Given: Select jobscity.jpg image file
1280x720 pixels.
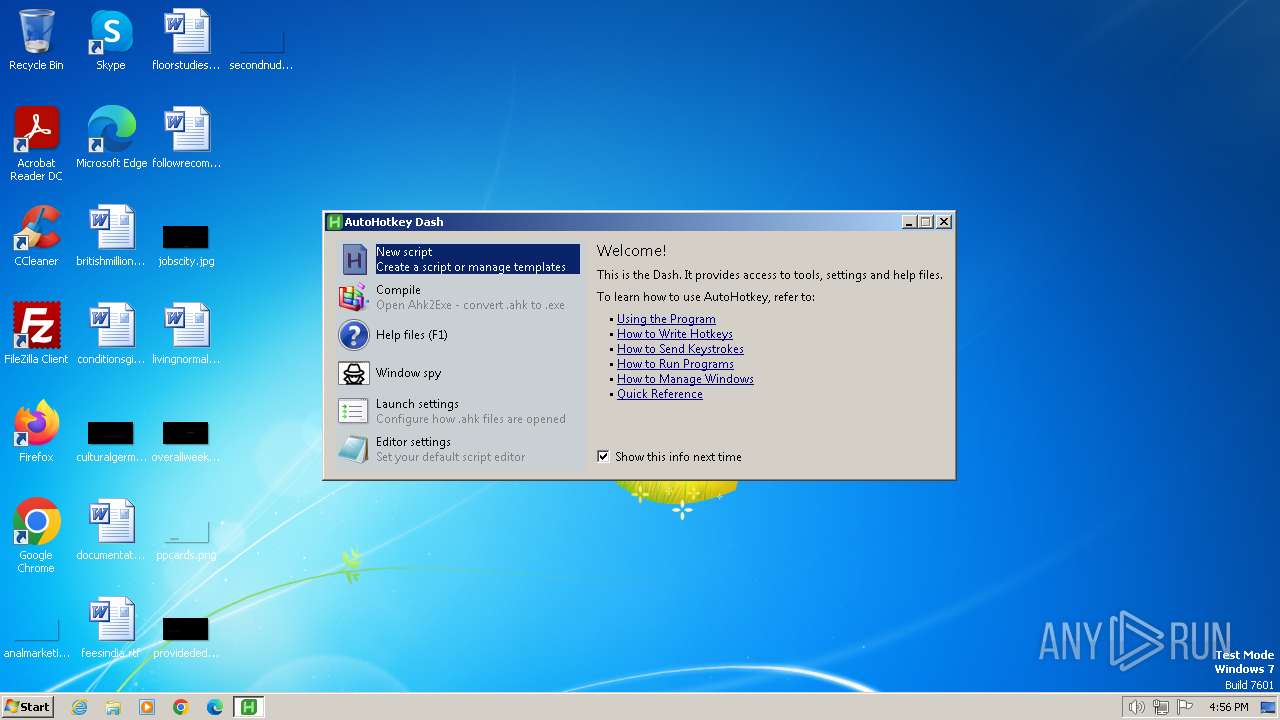Looking at the screenshot, I should (186, 237).
